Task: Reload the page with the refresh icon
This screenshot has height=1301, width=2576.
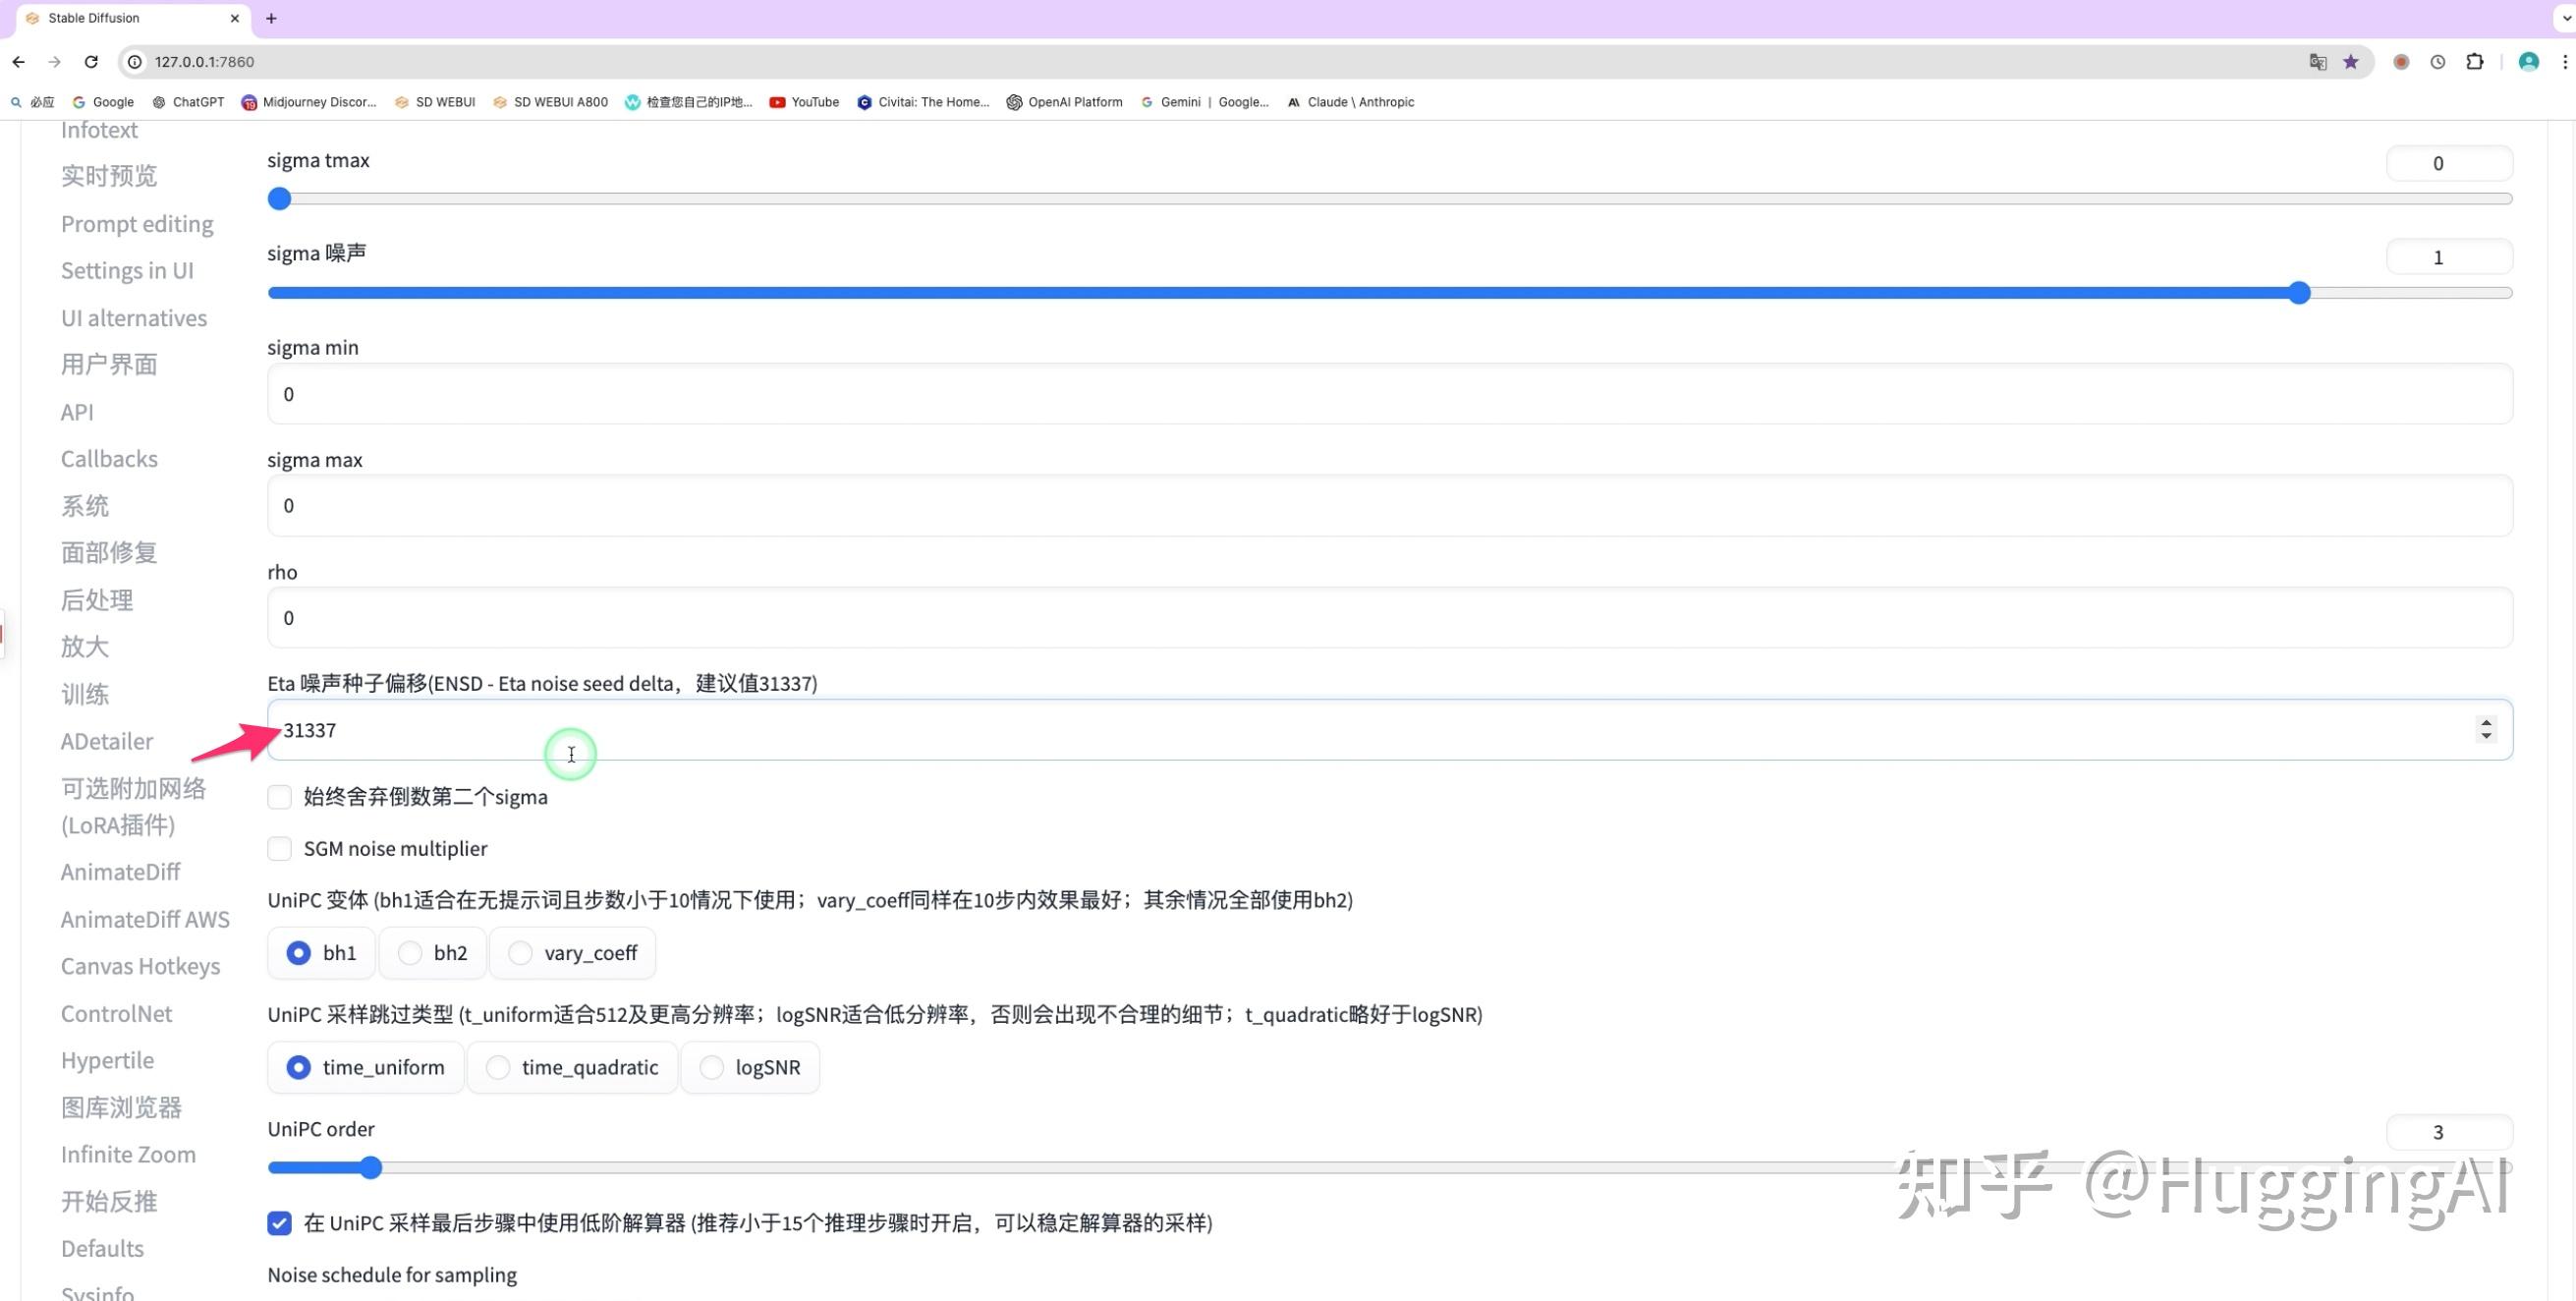Action: [91, 61]
